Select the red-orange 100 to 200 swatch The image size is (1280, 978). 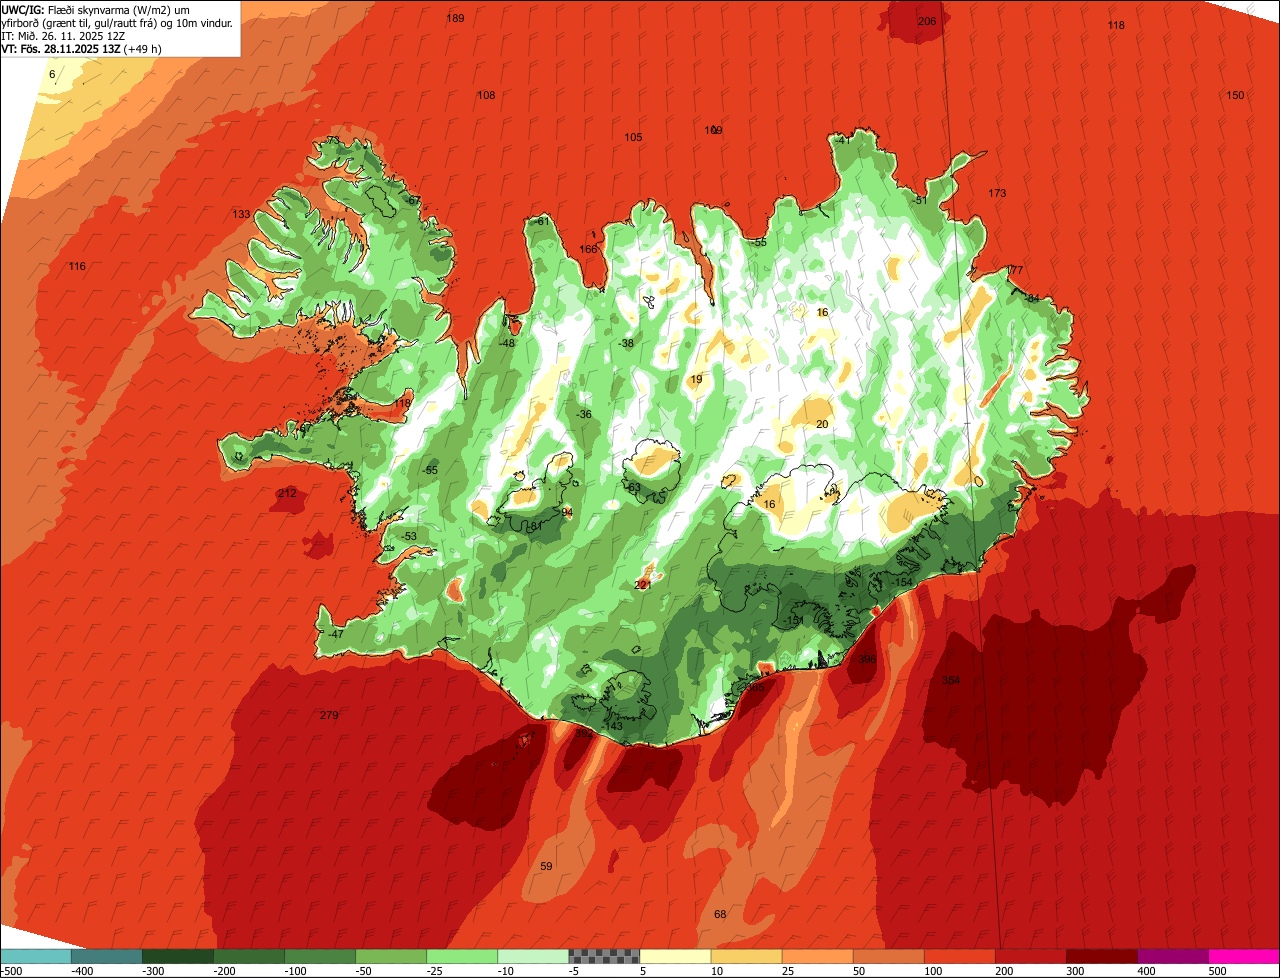click(x=959, y=956)
